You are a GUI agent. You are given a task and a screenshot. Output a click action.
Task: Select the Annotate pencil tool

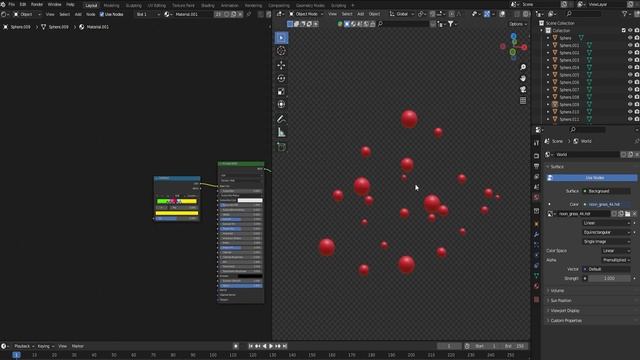[x=281, y=119]
